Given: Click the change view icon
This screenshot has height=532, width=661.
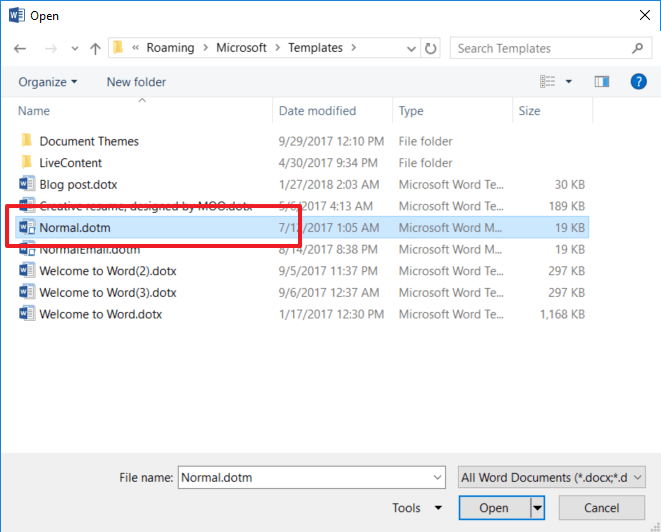Looking at the screenshot, I should click(548, 82).
